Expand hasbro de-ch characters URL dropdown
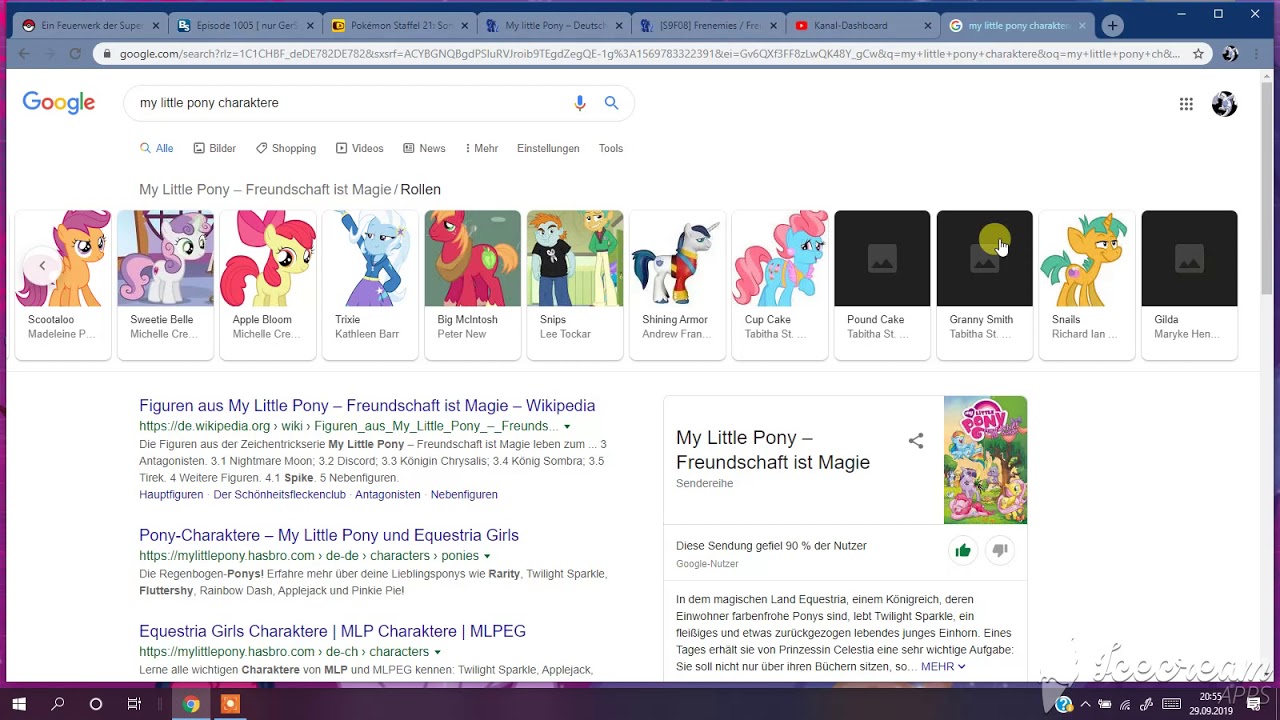 (x=437, y=652)
